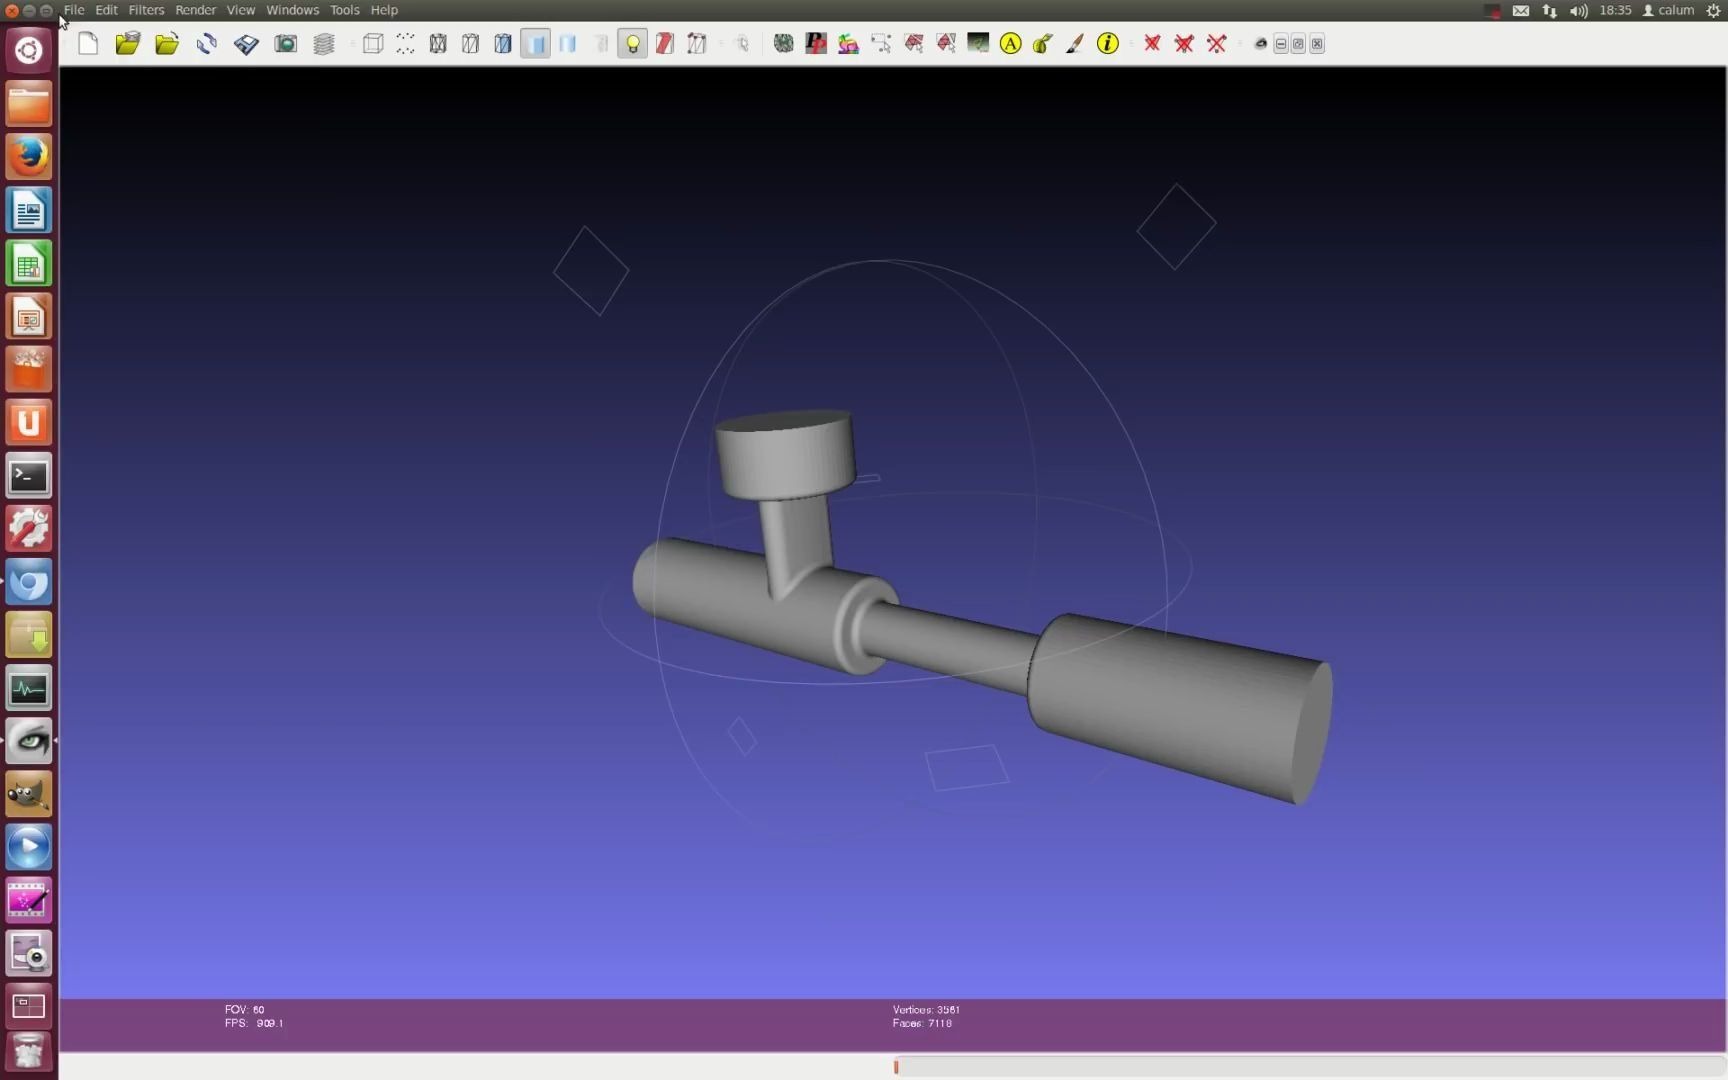Select the Z-Painting paintbrush tool

[x=1075, y=43]
